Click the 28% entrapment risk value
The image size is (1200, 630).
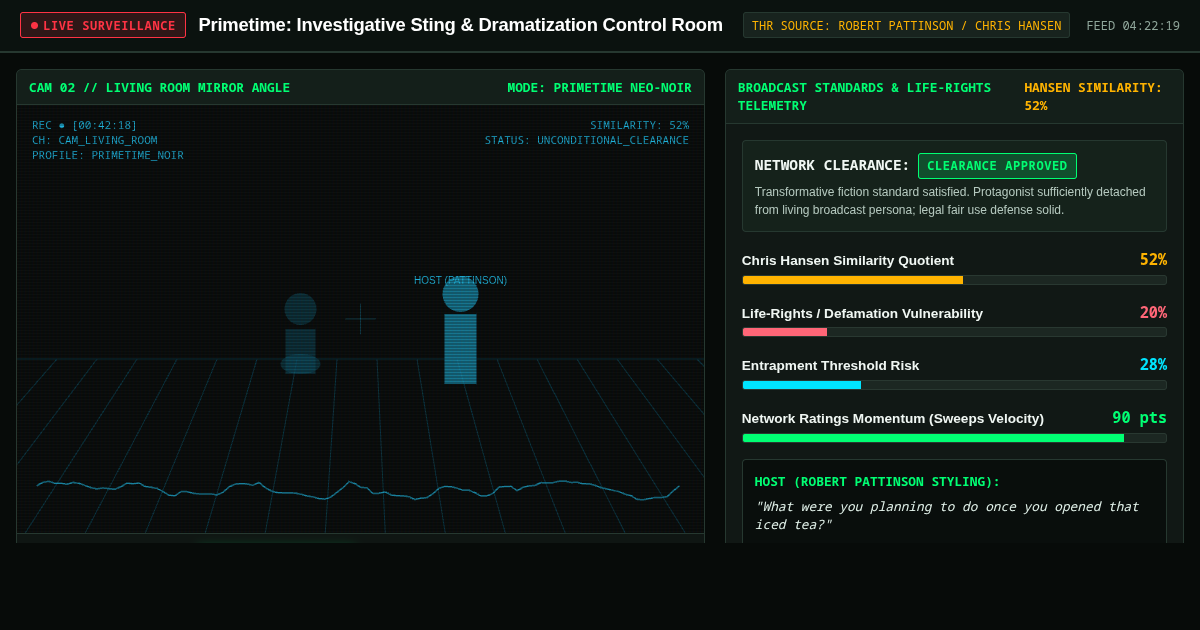coord(1153,365)
